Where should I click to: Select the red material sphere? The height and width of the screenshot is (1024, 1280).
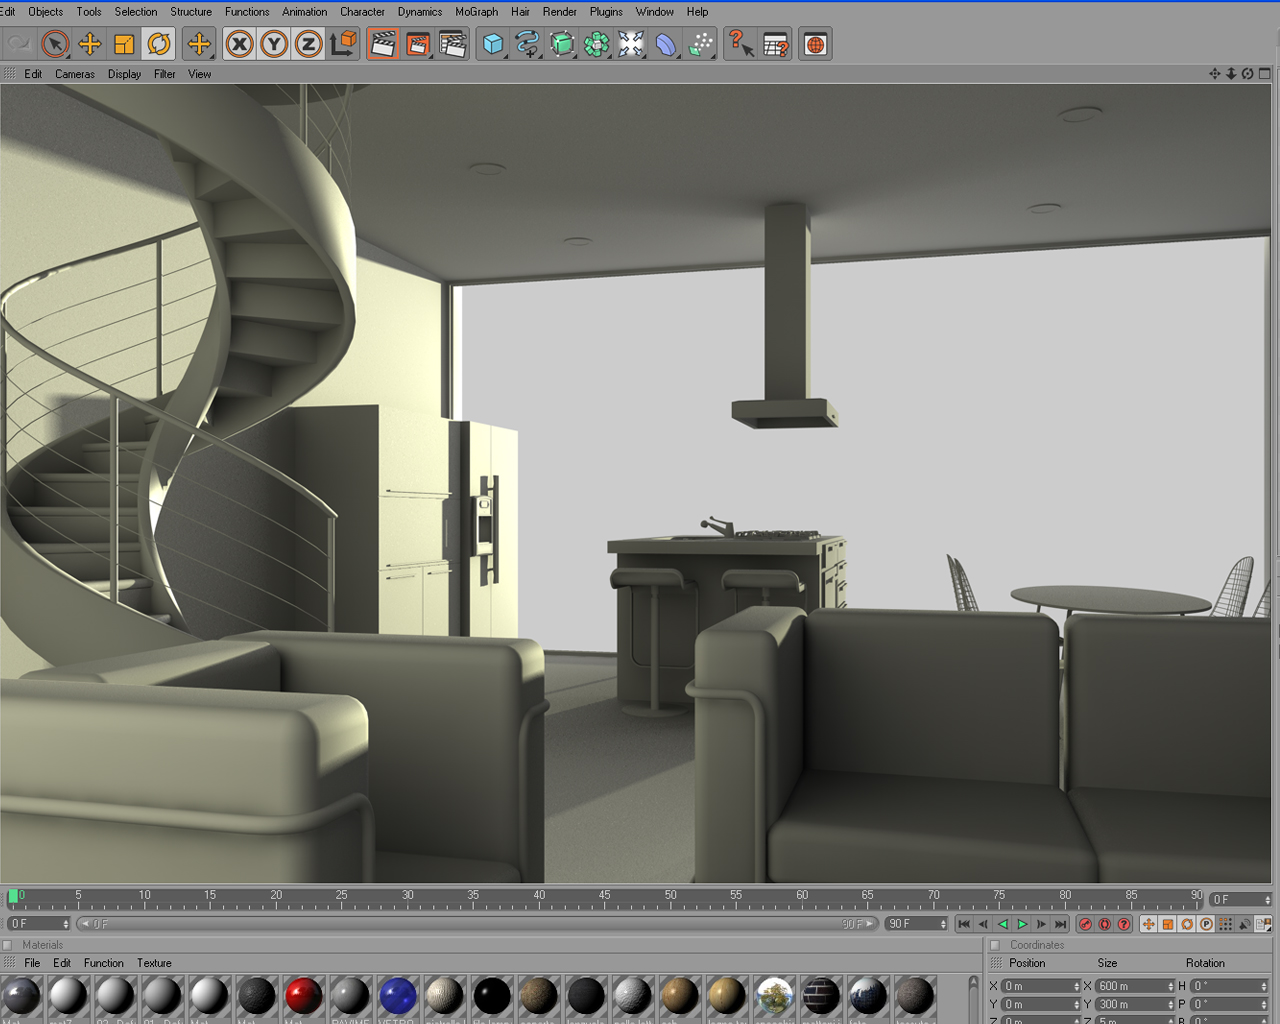303,996
